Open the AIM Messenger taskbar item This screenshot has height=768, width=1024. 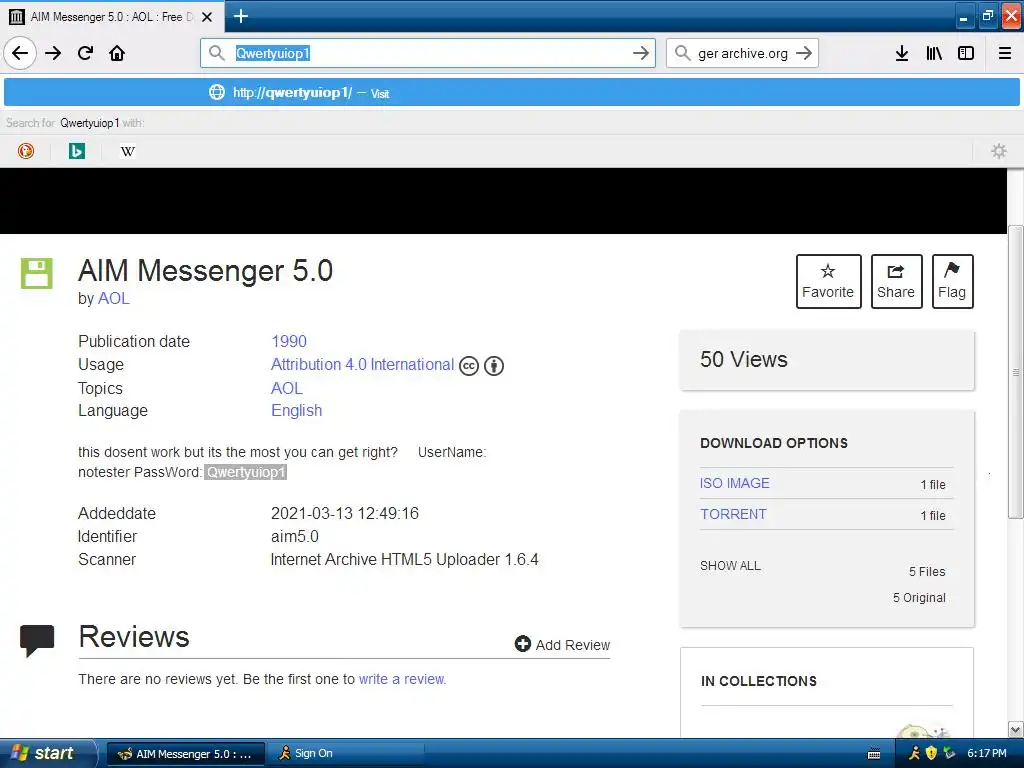point(185,754)
